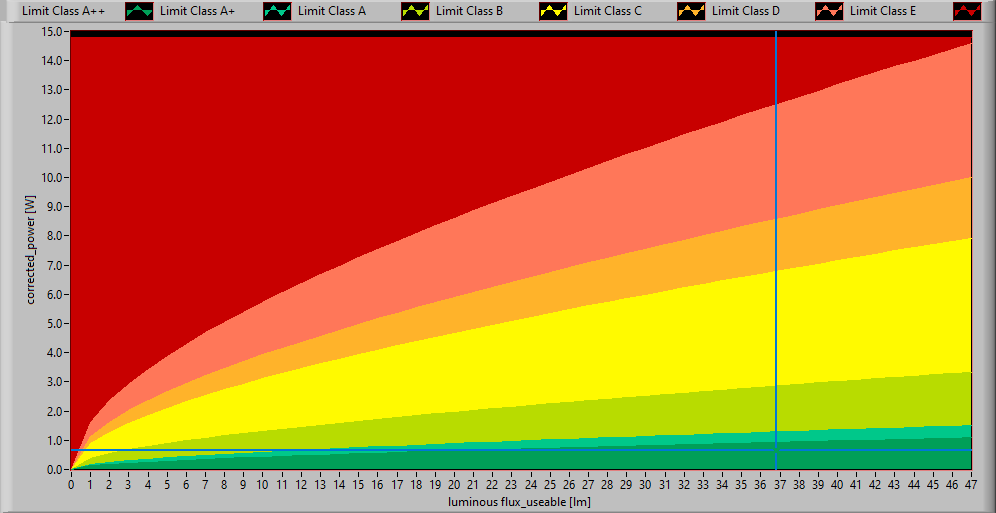Select the horizontal blue cursor line
Viewport: 996px width, 513px height.
point(400,450)
